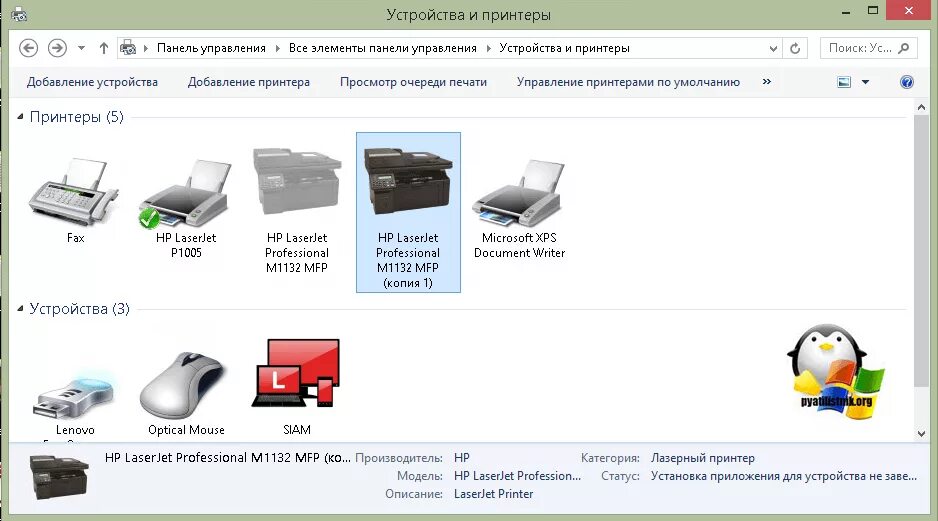Collapse the Принтеры (5) group
This screenshot has height=521, width=938.
pos(20,117)
